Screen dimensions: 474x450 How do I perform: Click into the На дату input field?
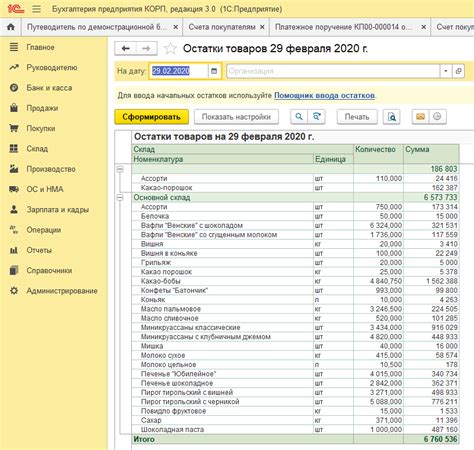click(179, 71)
